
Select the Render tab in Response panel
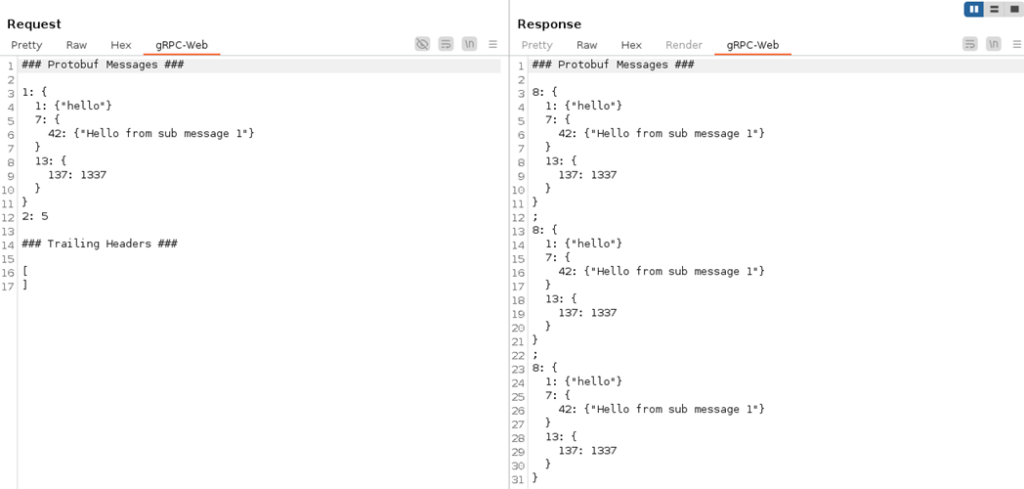pos(684,45)
